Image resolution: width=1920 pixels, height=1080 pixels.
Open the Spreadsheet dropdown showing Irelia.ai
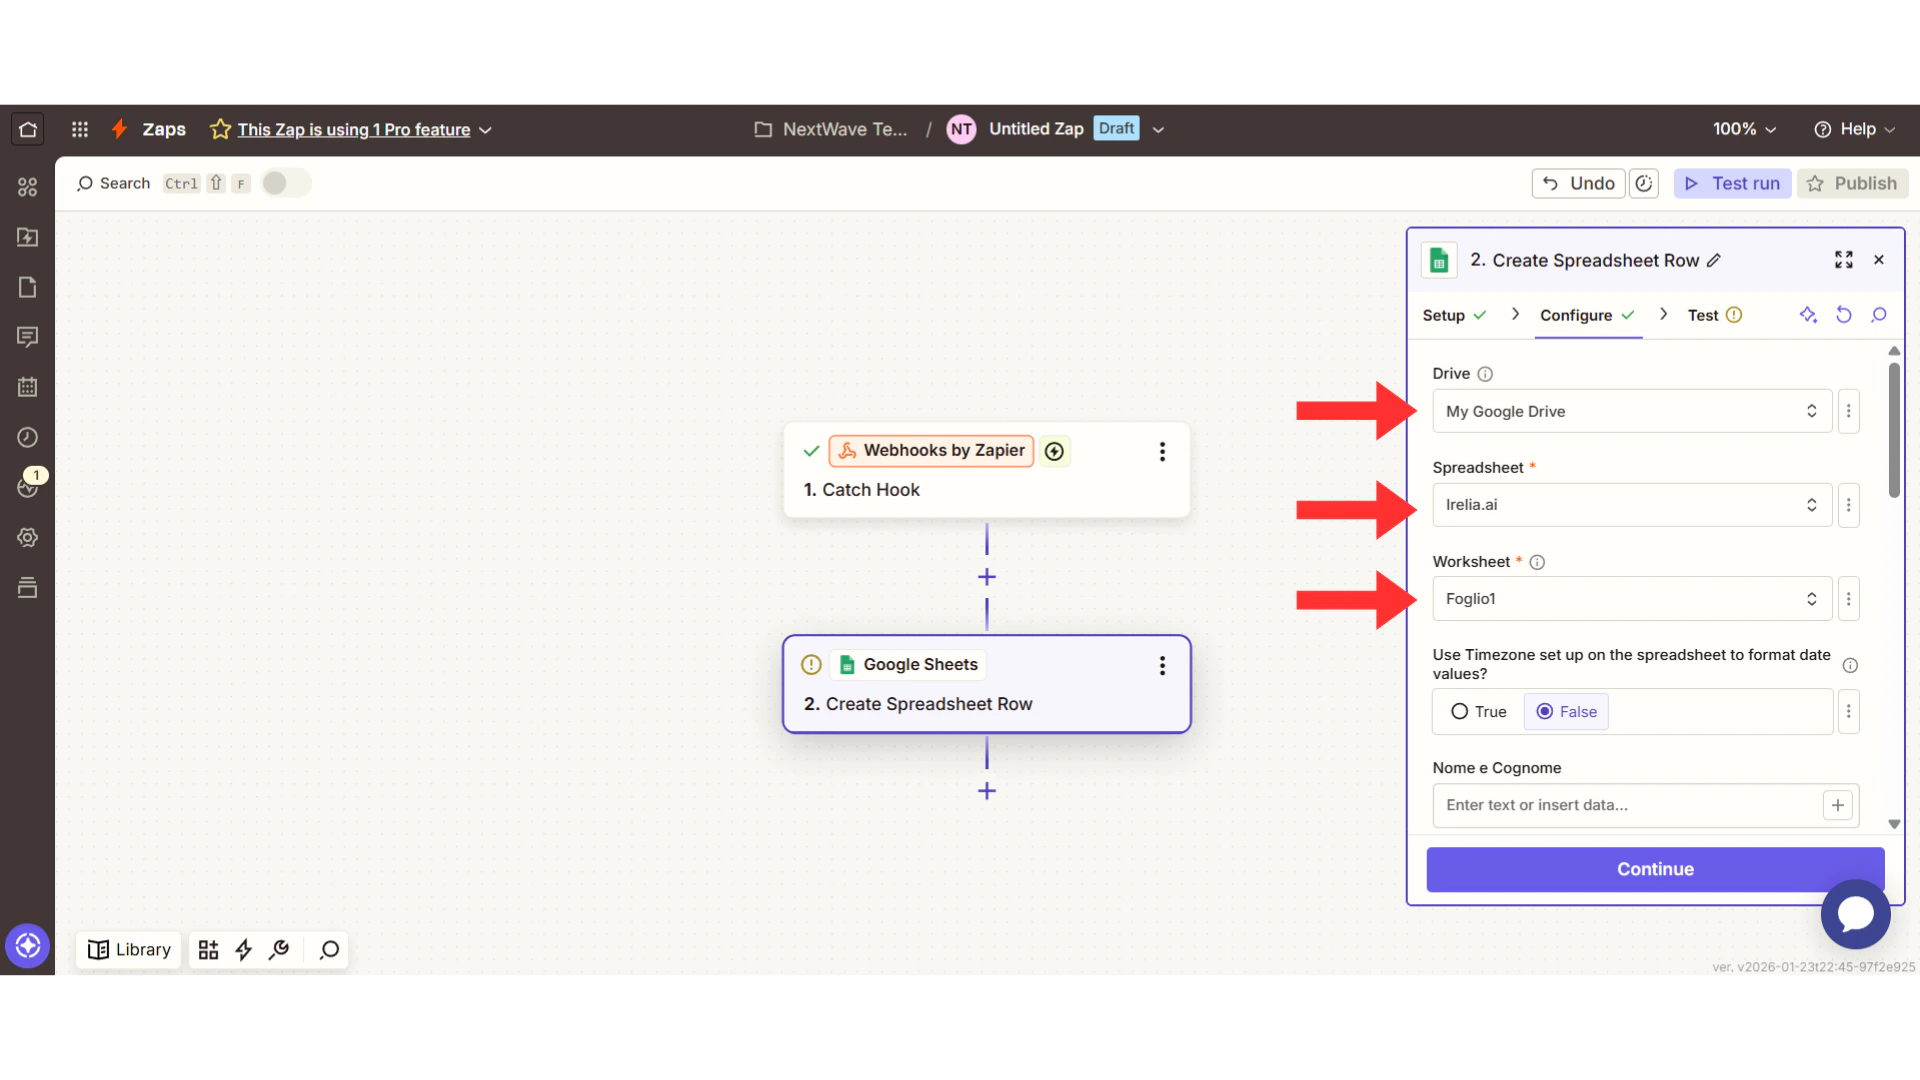click(x=1631, y=505)
